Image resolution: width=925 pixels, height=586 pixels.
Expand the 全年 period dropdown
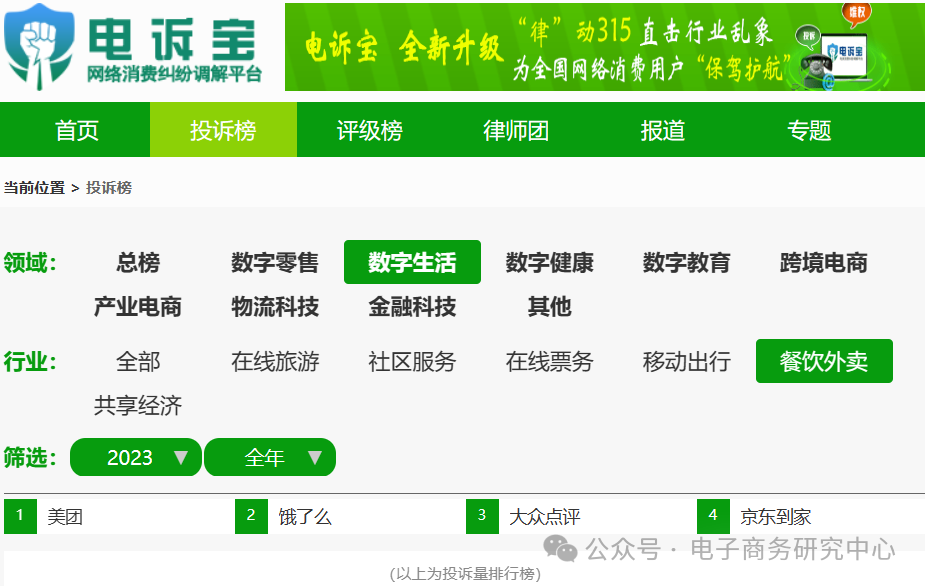pos(270,457)
